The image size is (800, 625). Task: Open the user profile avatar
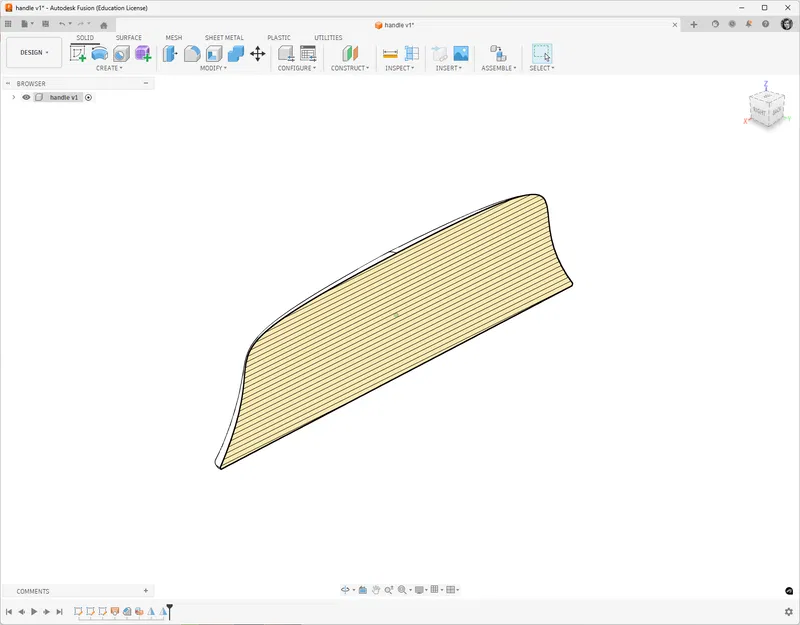tap(787, 24)
